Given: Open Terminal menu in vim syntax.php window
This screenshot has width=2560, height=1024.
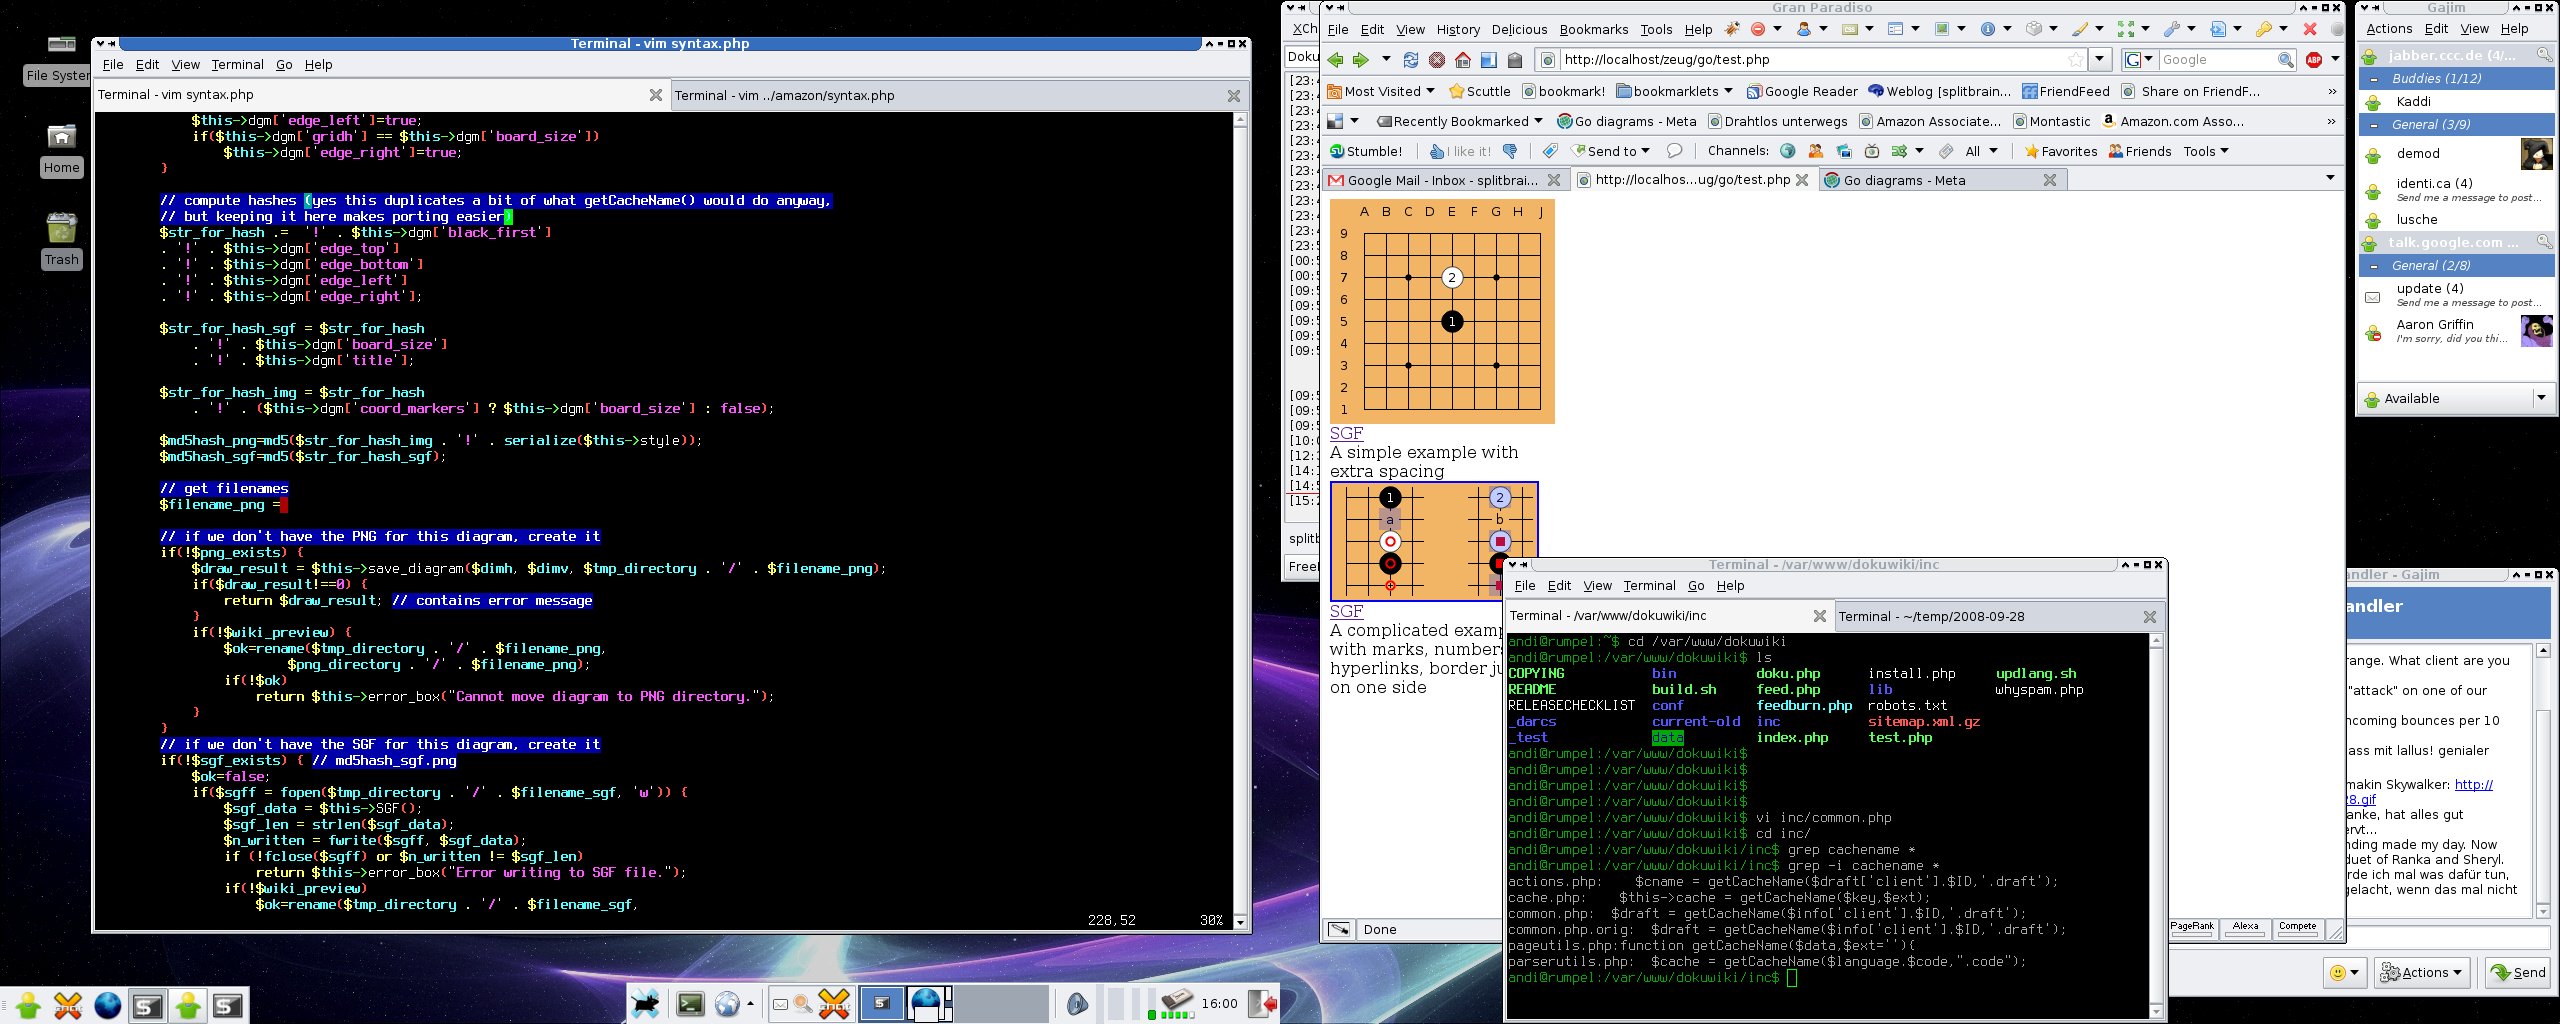Looking at the screenshot, I should click(237, 64).
